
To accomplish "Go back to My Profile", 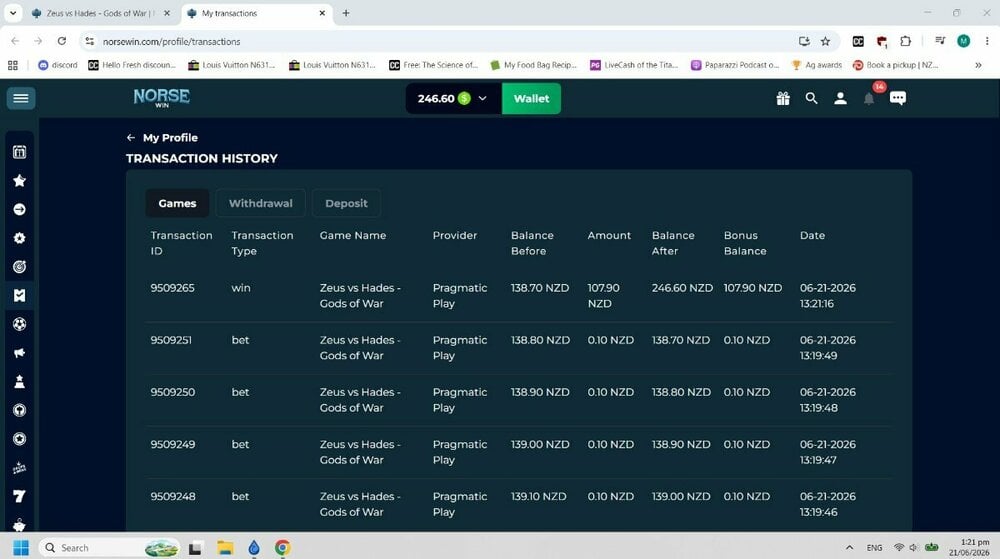I will click(x=170, y=138).
